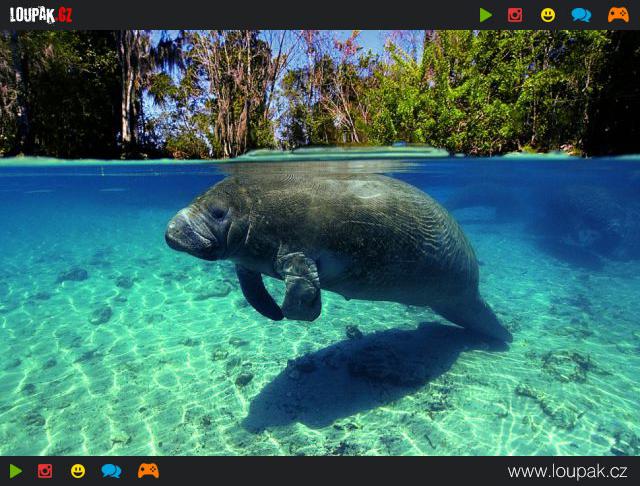
Task: Visit the www.loupak.cz link in the footer
Action: (x=567, y=471)
